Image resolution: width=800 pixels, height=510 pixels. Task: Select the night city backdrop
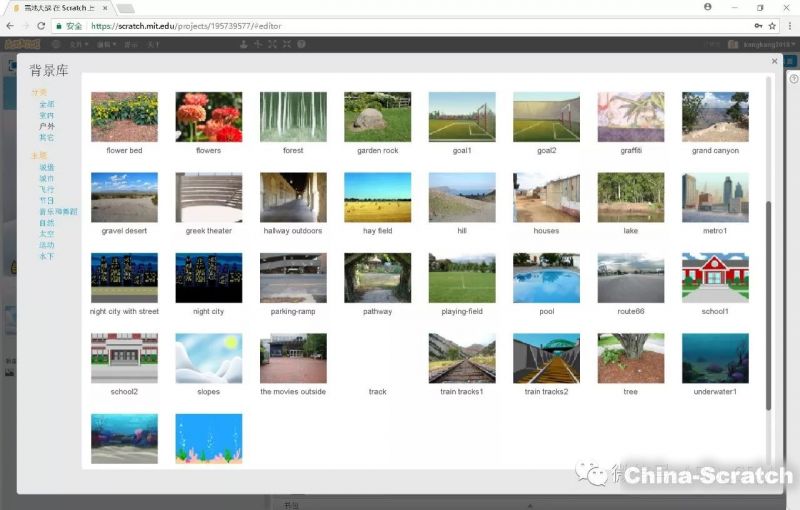[208, 277]
